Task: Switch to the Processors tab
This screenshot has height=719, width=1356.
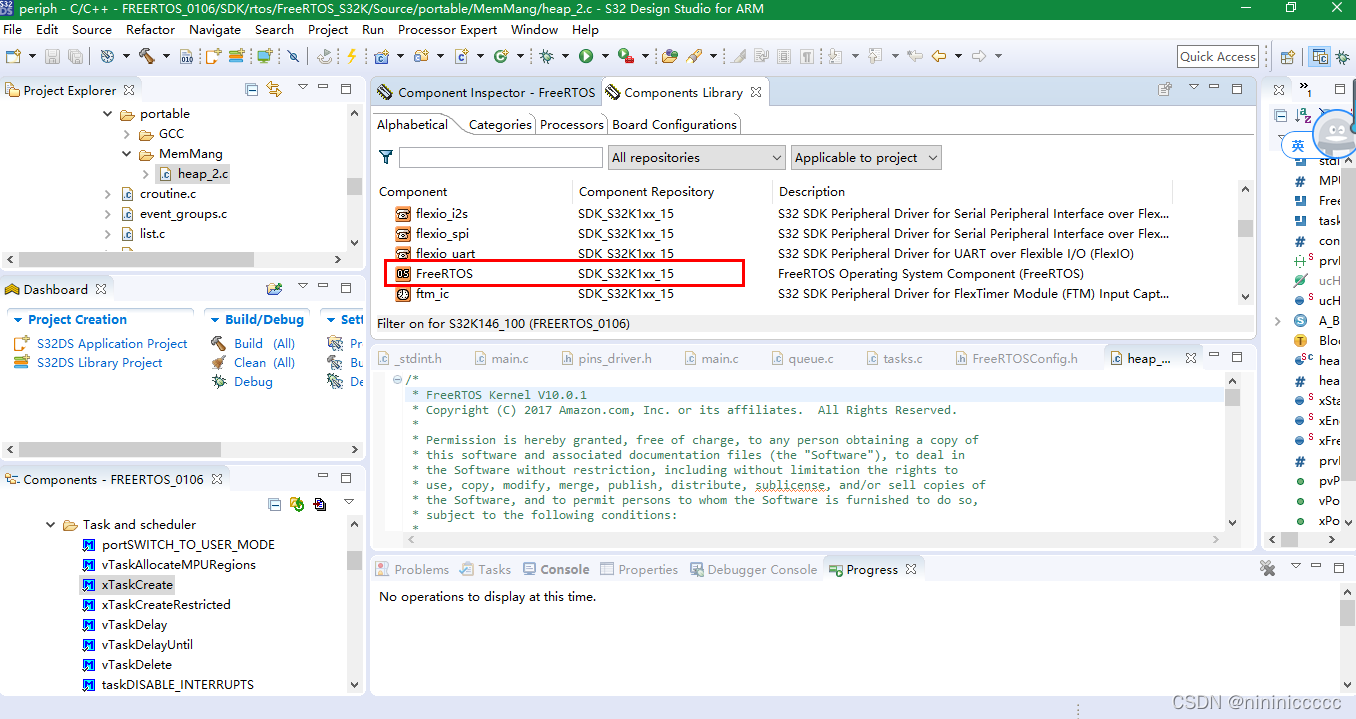Action: (x=572, y=125)
